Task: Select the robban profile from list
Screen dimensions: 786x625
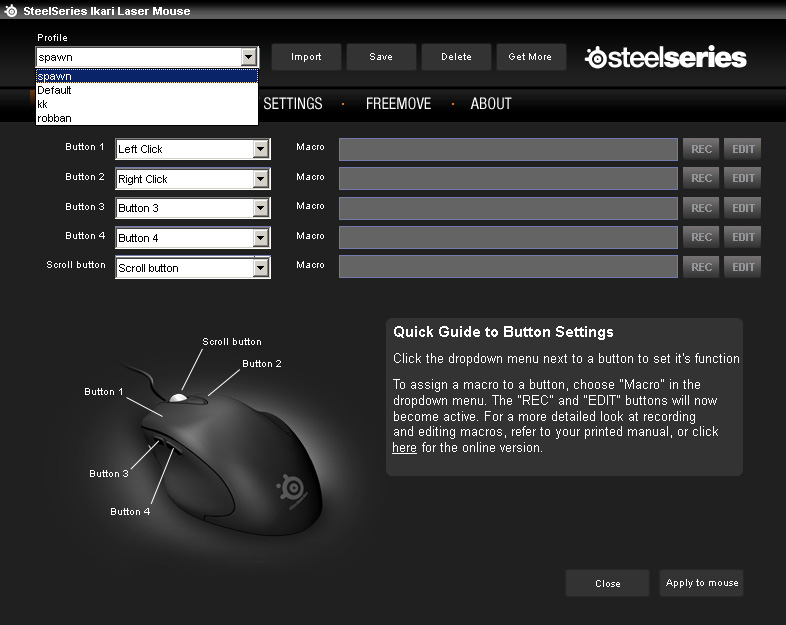Action: [147, 118]
